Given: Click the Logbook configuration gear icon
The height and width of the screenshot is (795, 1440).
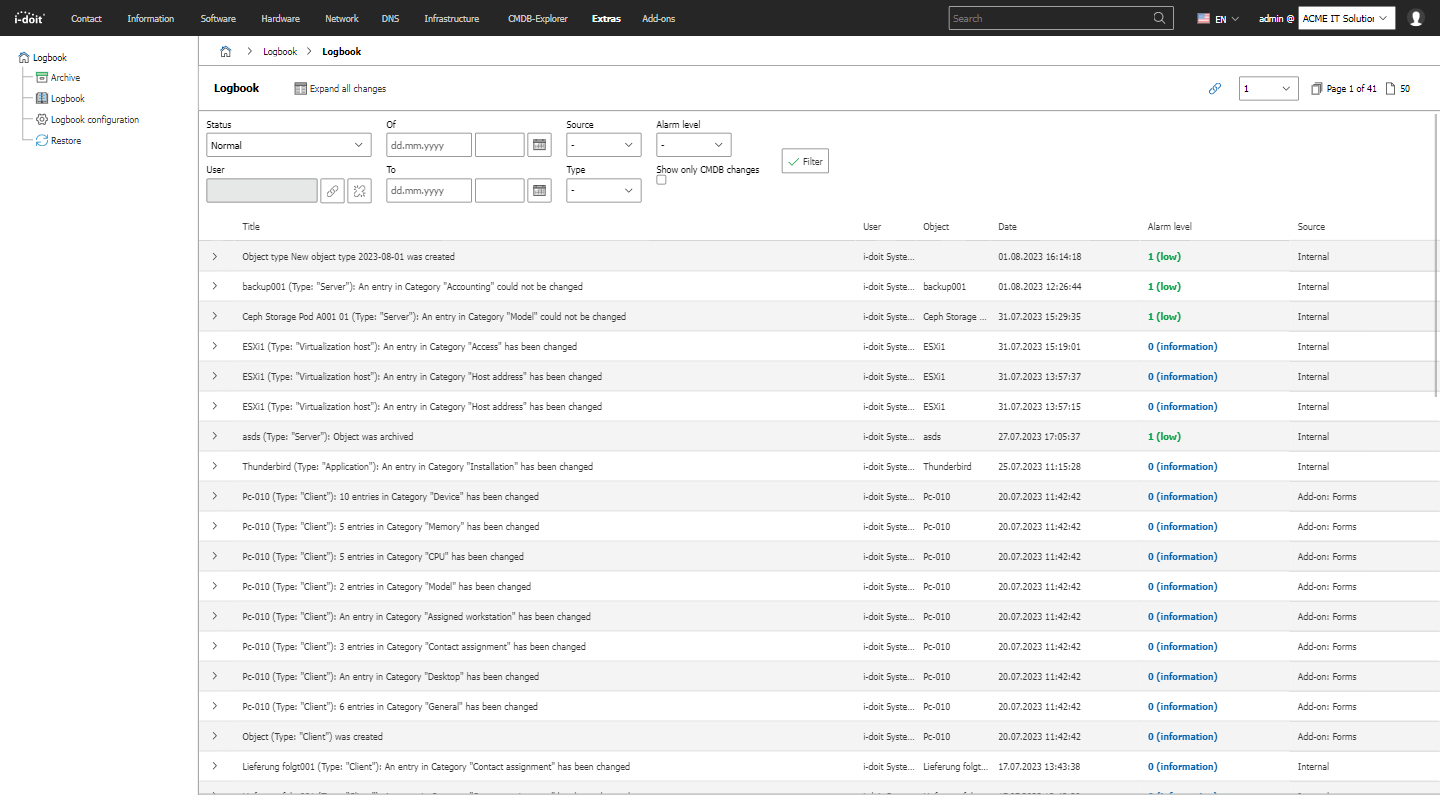Looking at the screenshot, I should pos(42,120).
